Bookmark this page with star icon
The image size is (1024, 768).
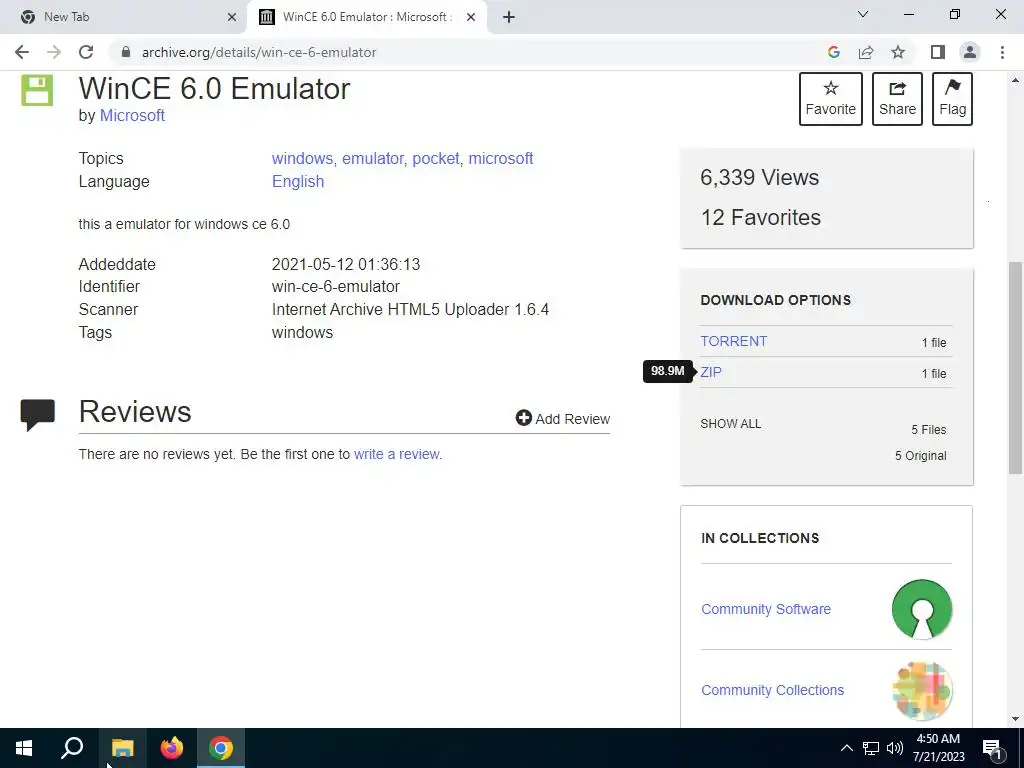point(898,52)
